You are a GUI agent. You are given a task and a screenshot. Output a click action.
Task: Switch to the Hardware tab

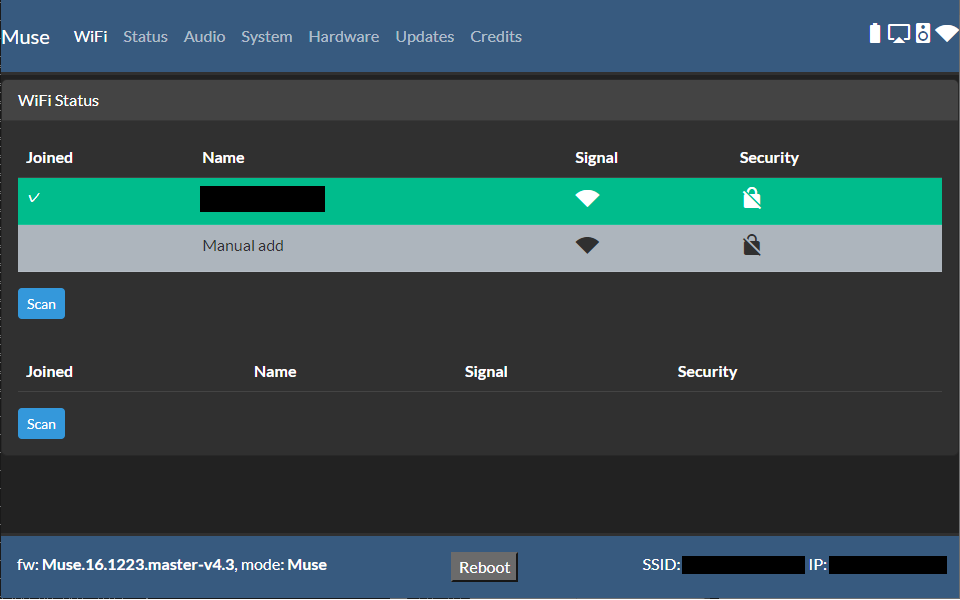pyautogui.click(x=343, y=37)
